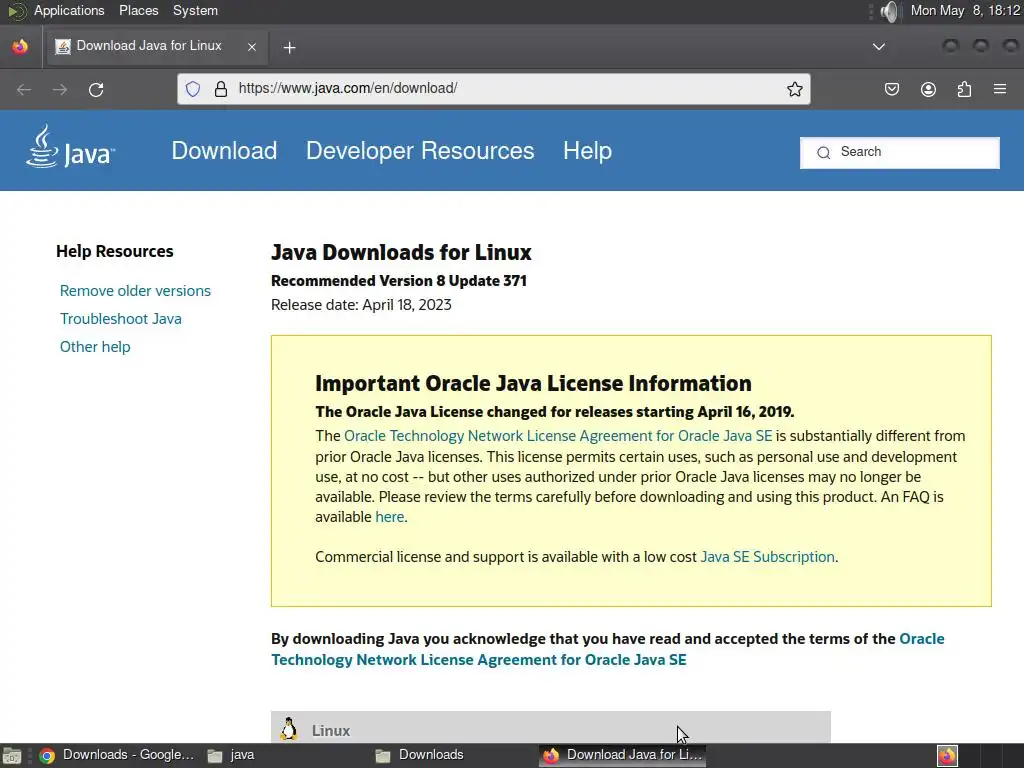Open the Firefox account icon
1024x768 pixels.
[x=928, y=89]
